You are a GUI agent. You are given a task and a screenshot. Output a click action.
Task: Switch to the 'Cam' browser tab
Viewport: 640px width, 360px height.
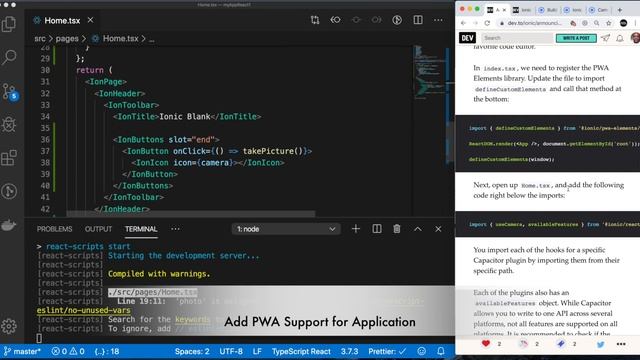[598, 10]
